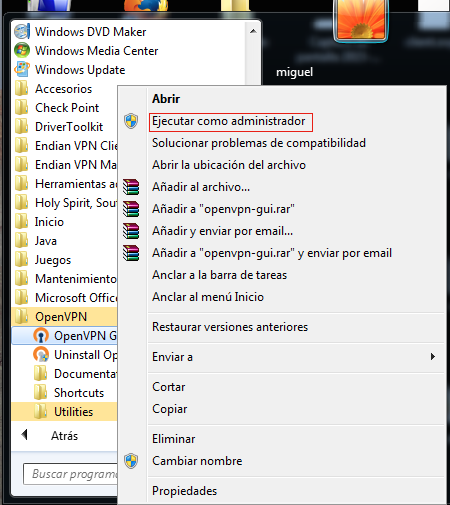Open Windows Media Center from its icon

click(22, 51)
